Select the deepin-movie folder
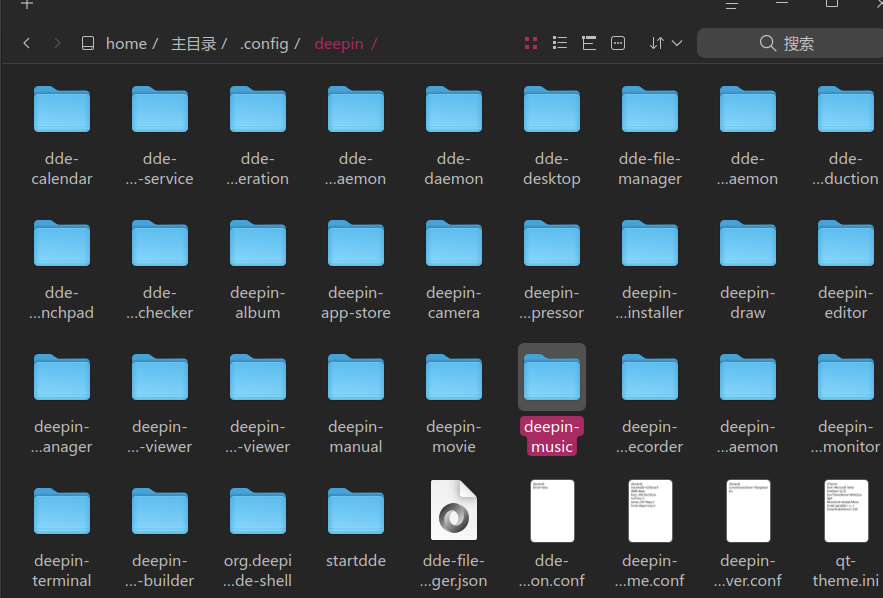 tap(454, 404)
